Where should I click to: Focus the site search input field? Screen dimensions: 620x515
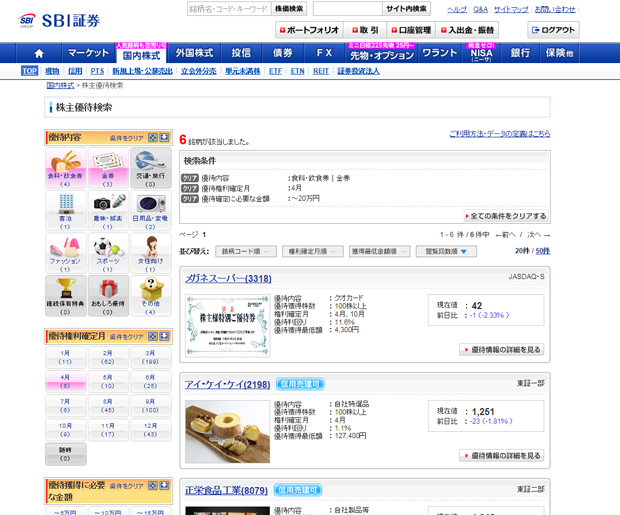tap(348, 9)
